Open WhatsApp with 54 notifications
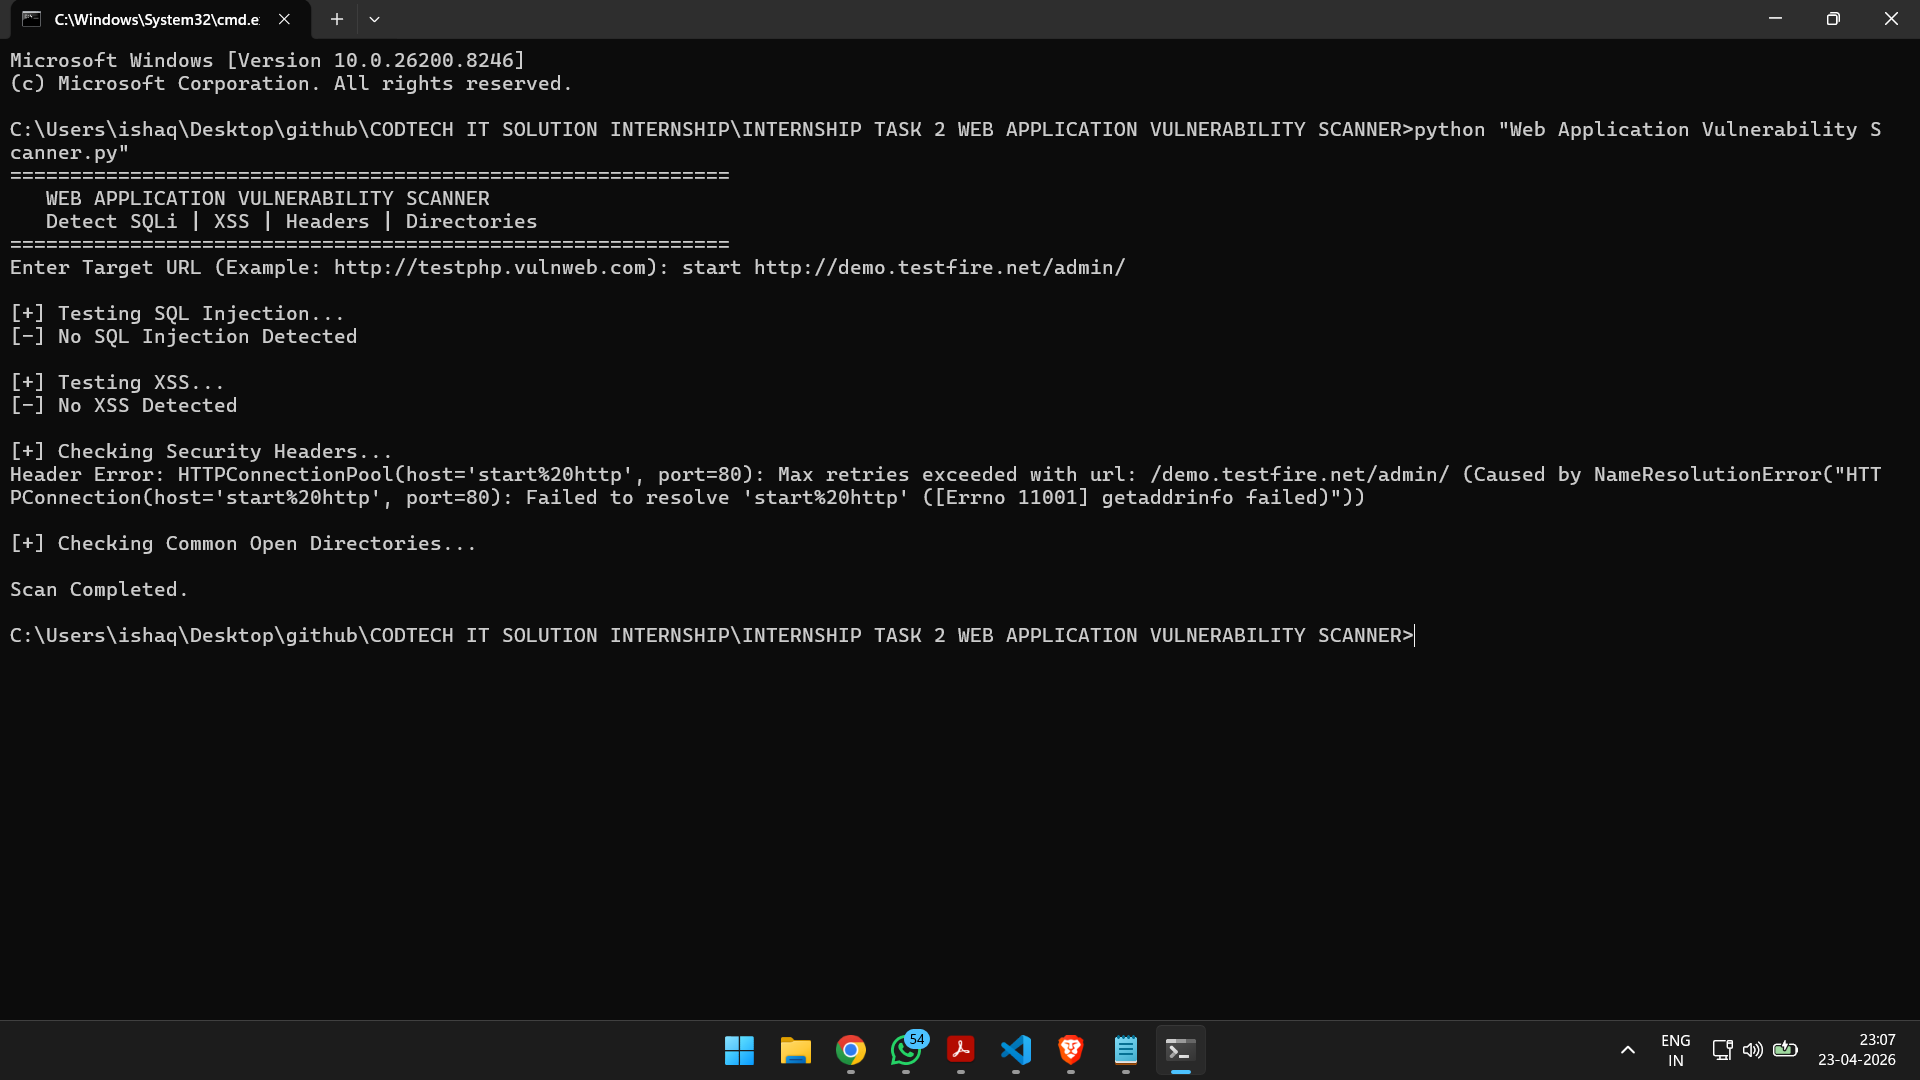Viewport: 1920px width, 1080px height. pyautogui.click(x=906, y=1050)
